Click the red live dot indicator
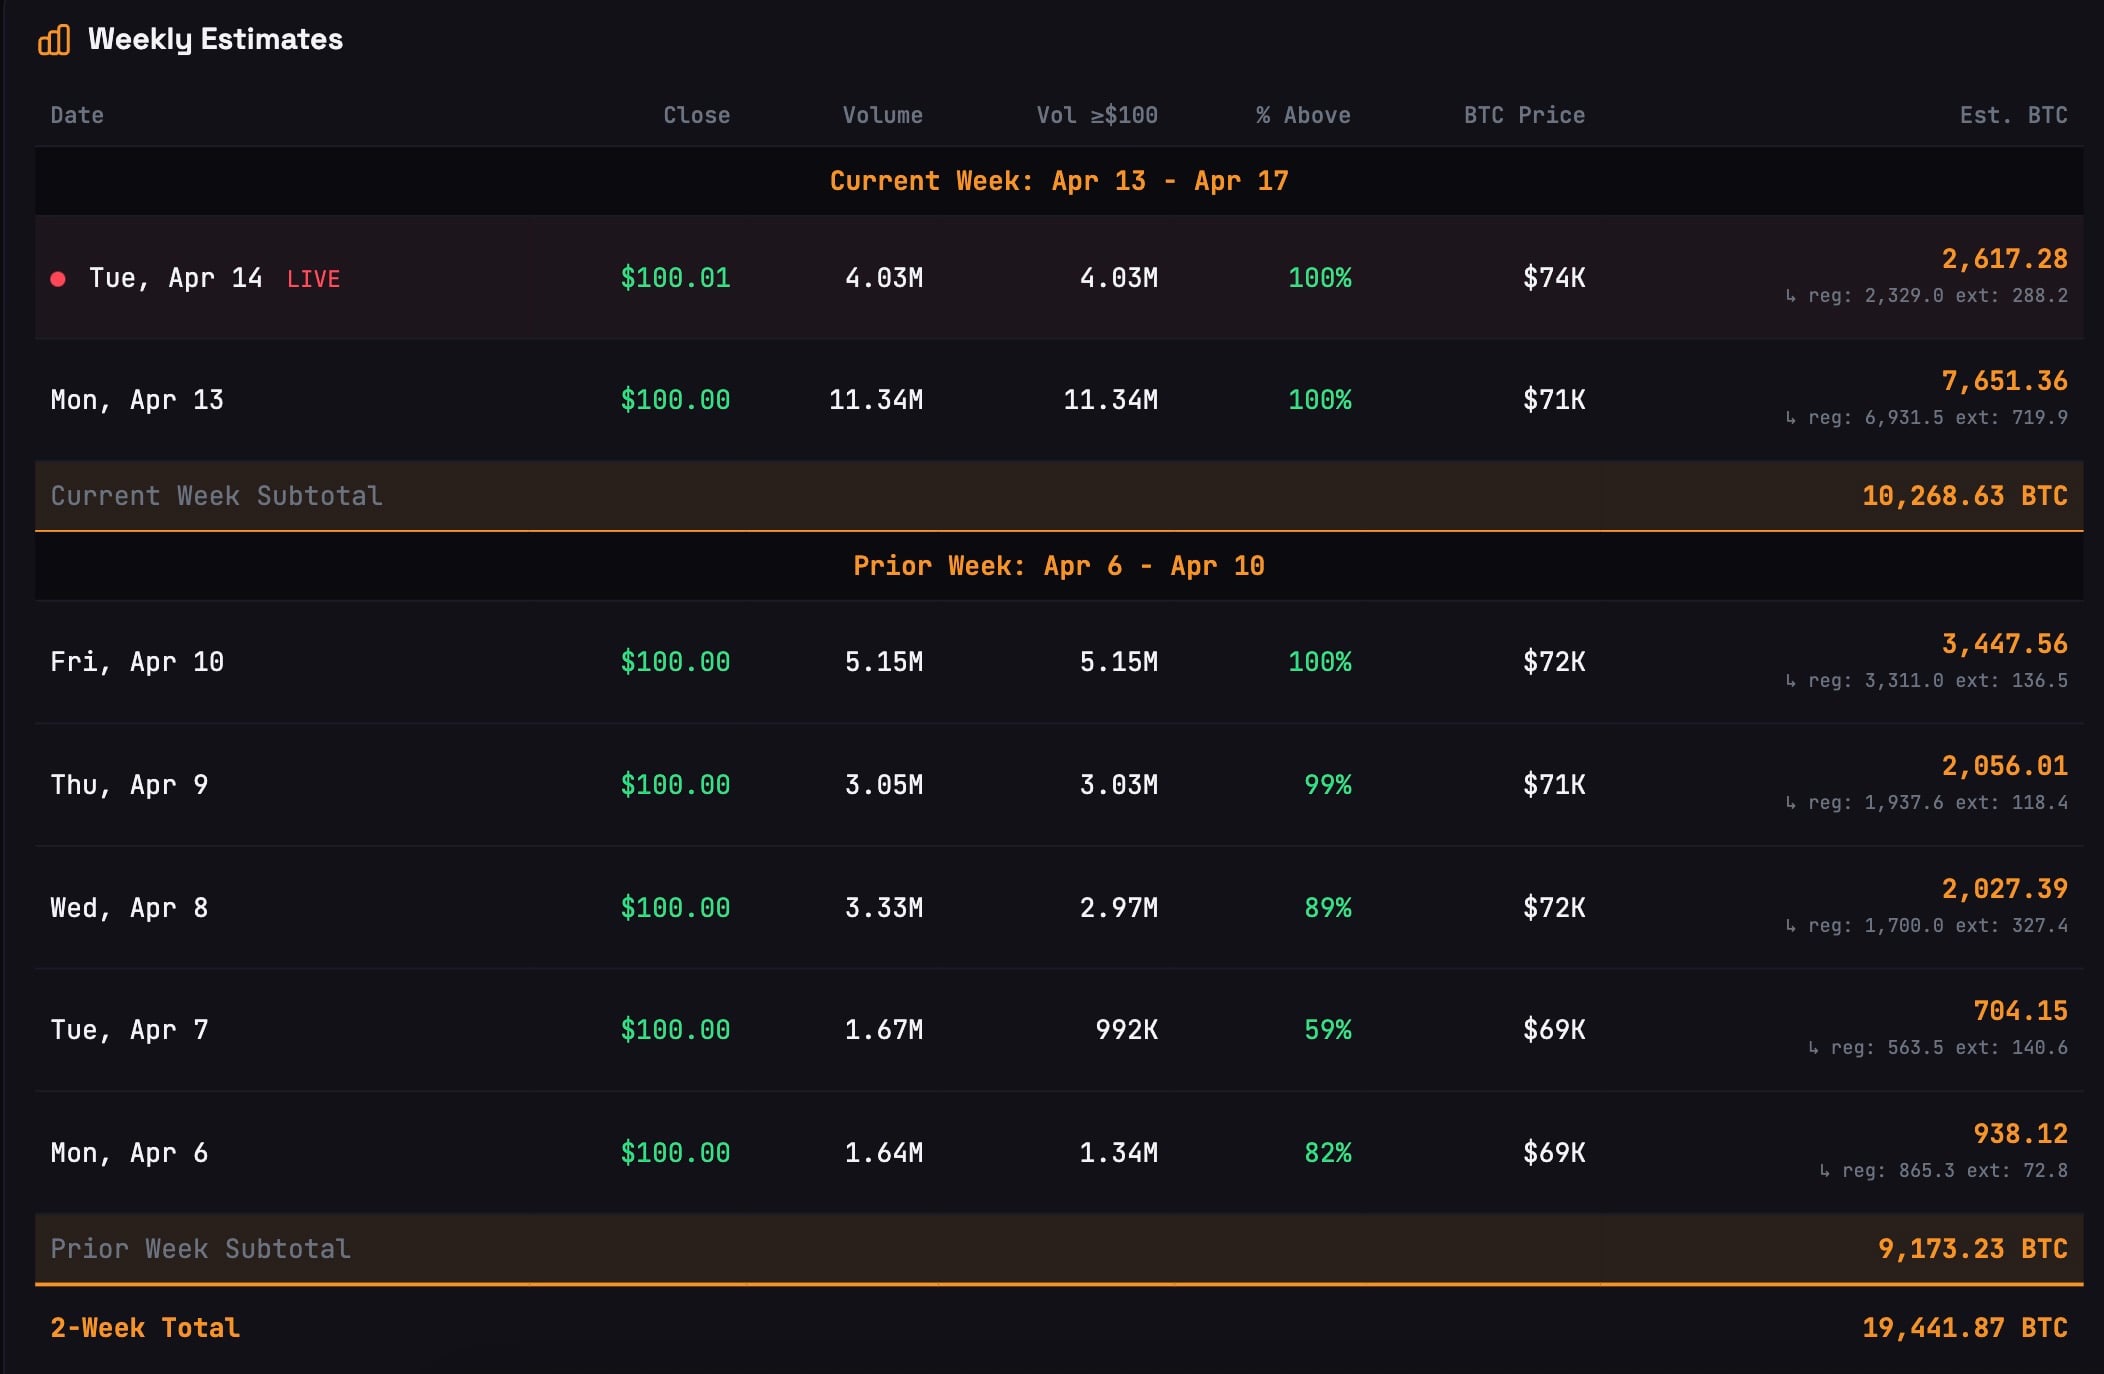The image size is (2104, 1374). click(58, 279)
